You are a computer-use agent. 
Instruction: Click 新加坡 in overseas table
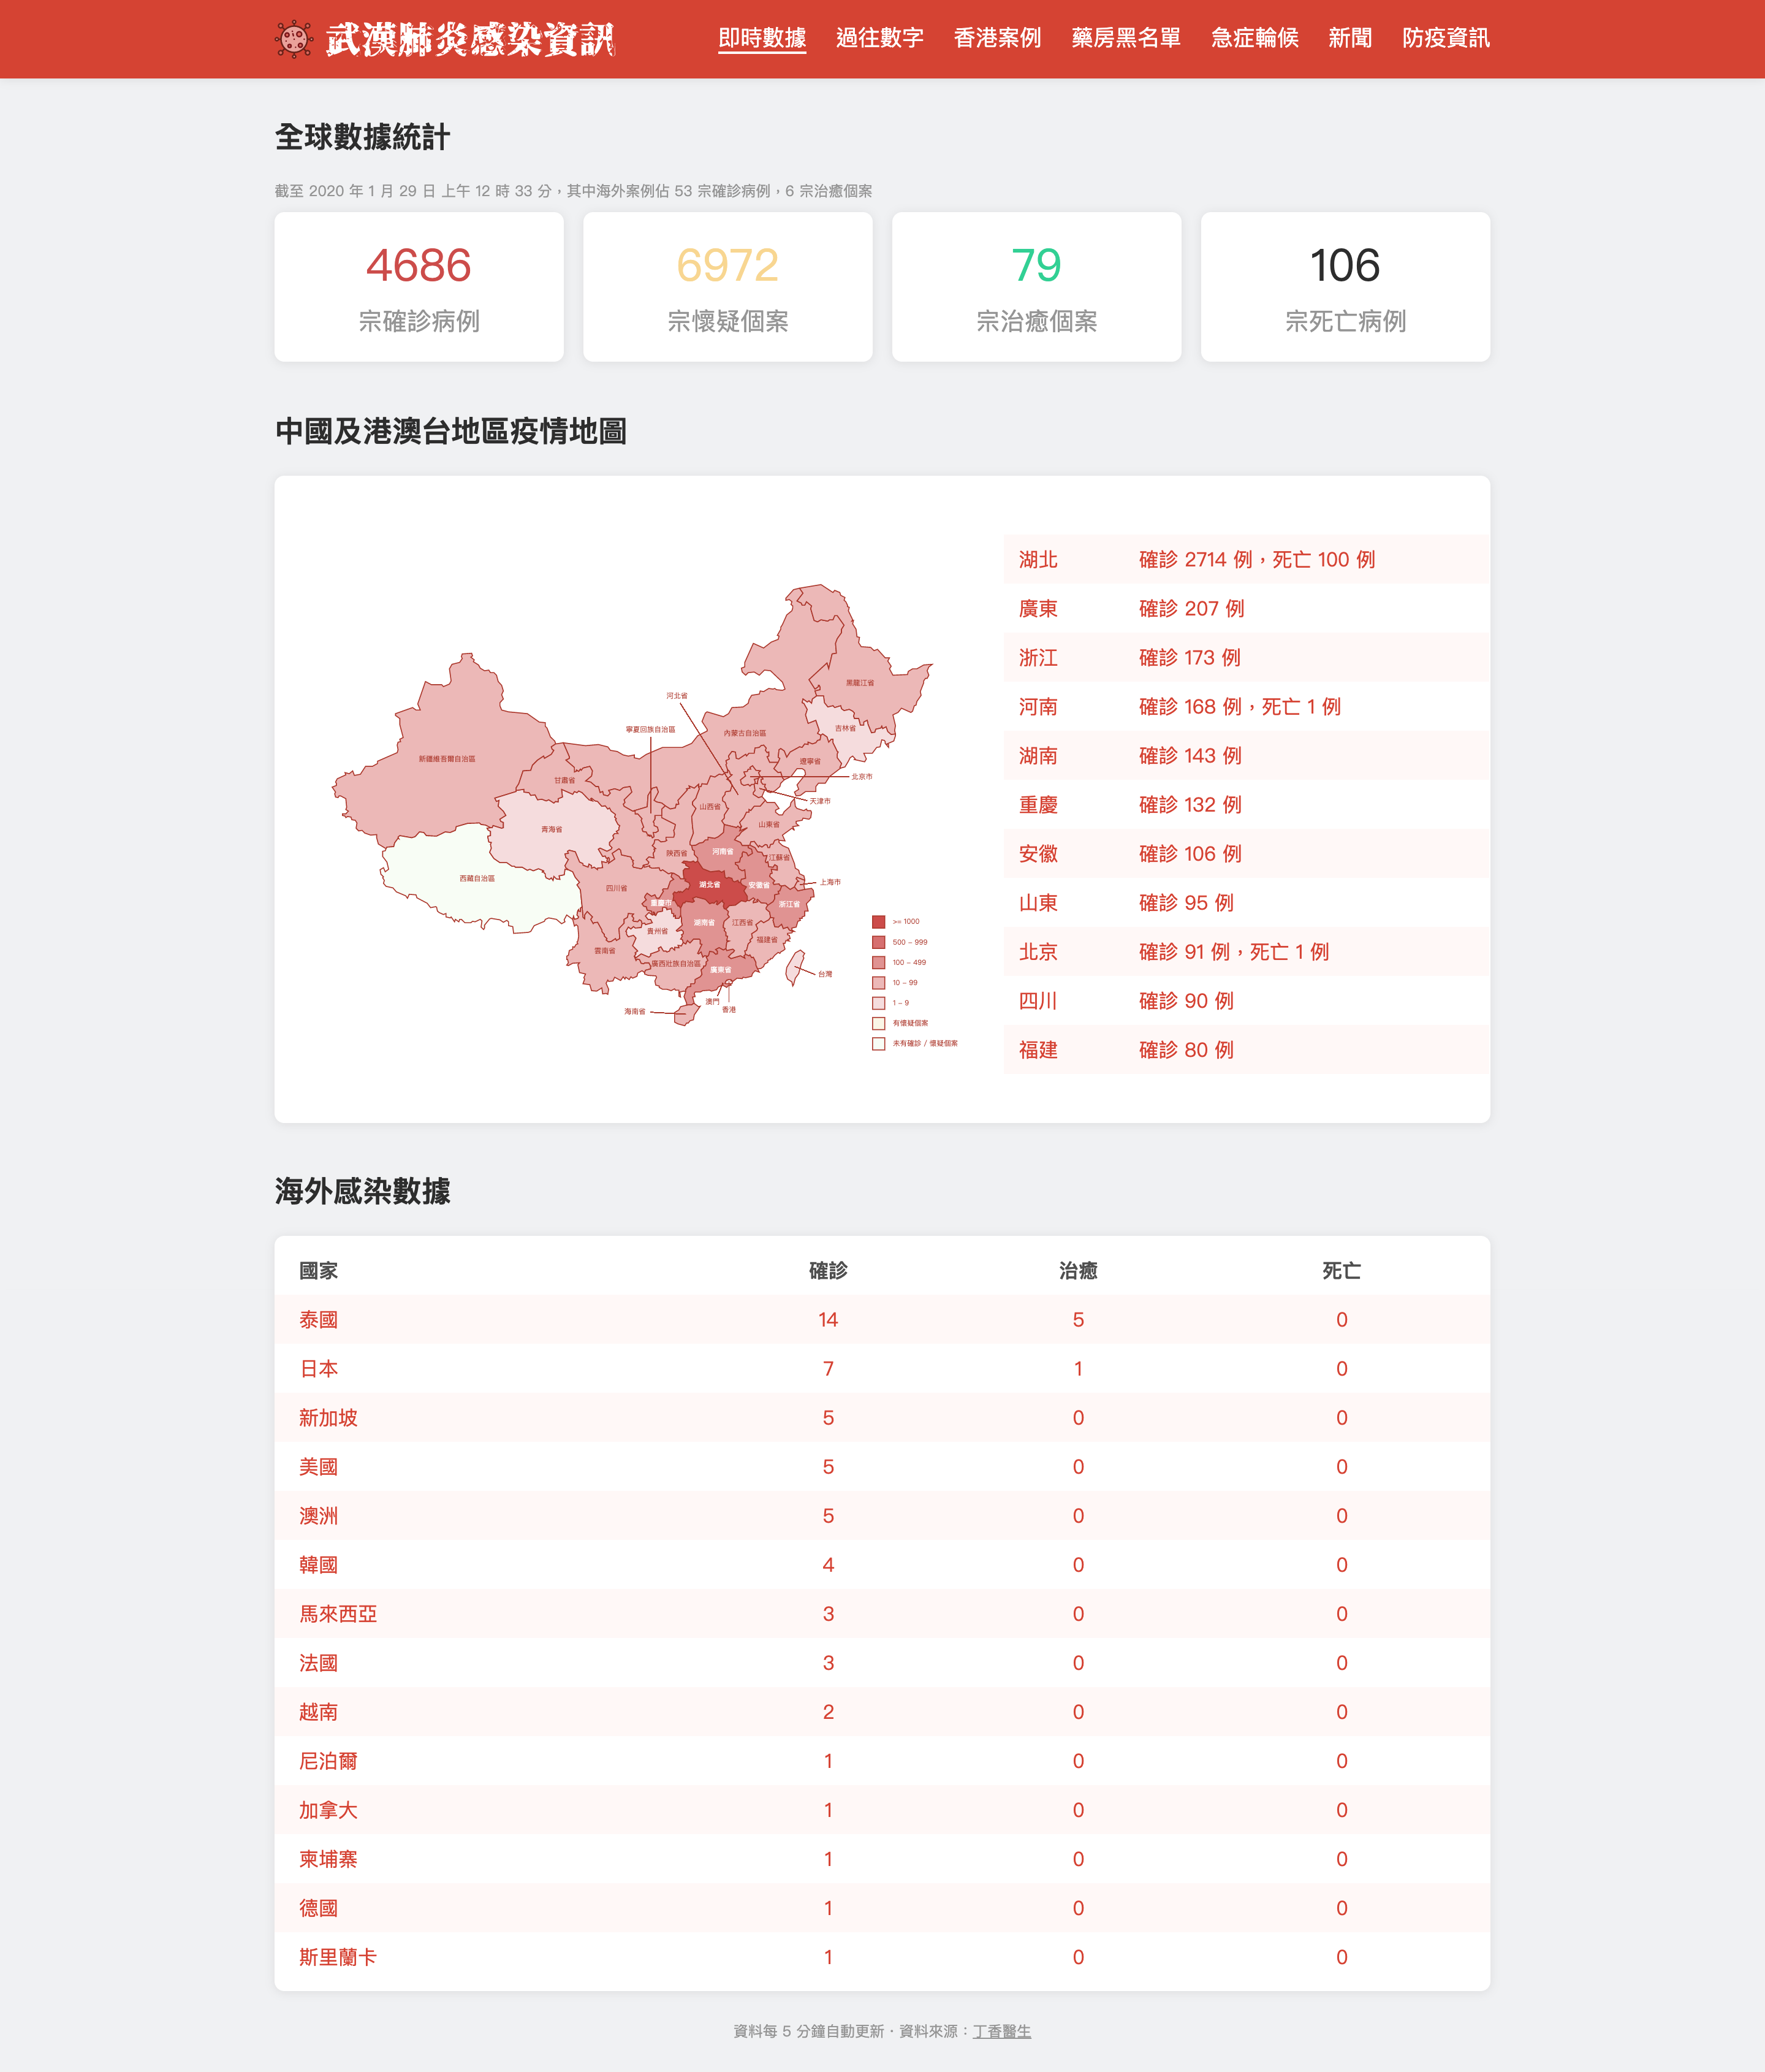click(x=328, y=1418)
